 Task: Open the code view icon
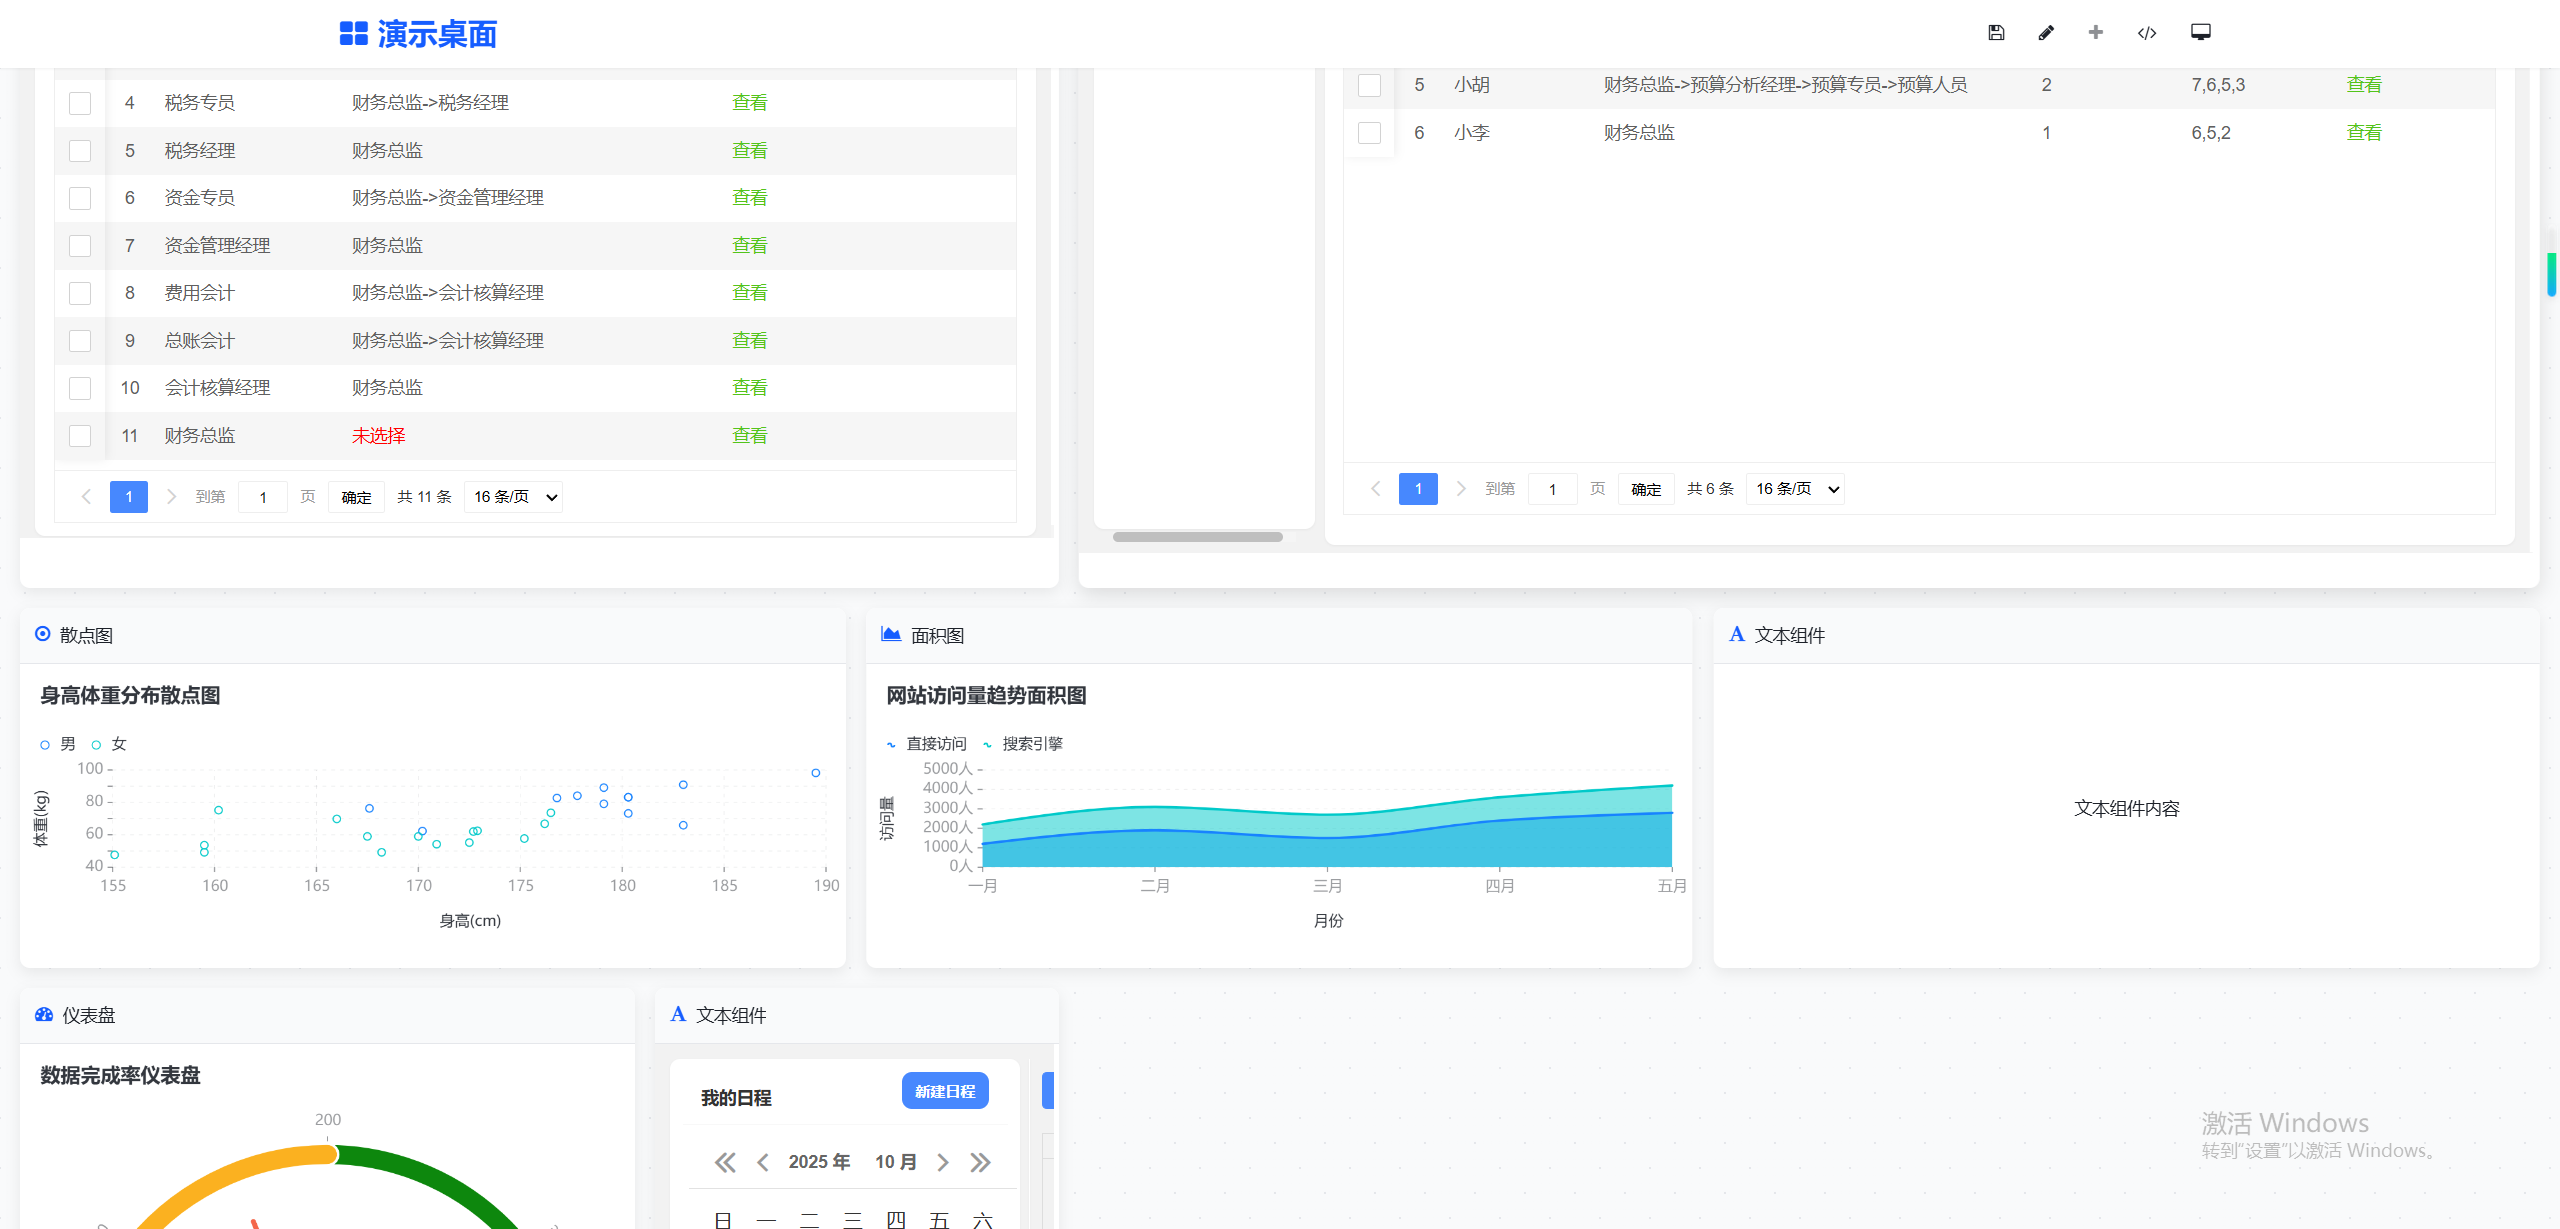coord(2147,33)
